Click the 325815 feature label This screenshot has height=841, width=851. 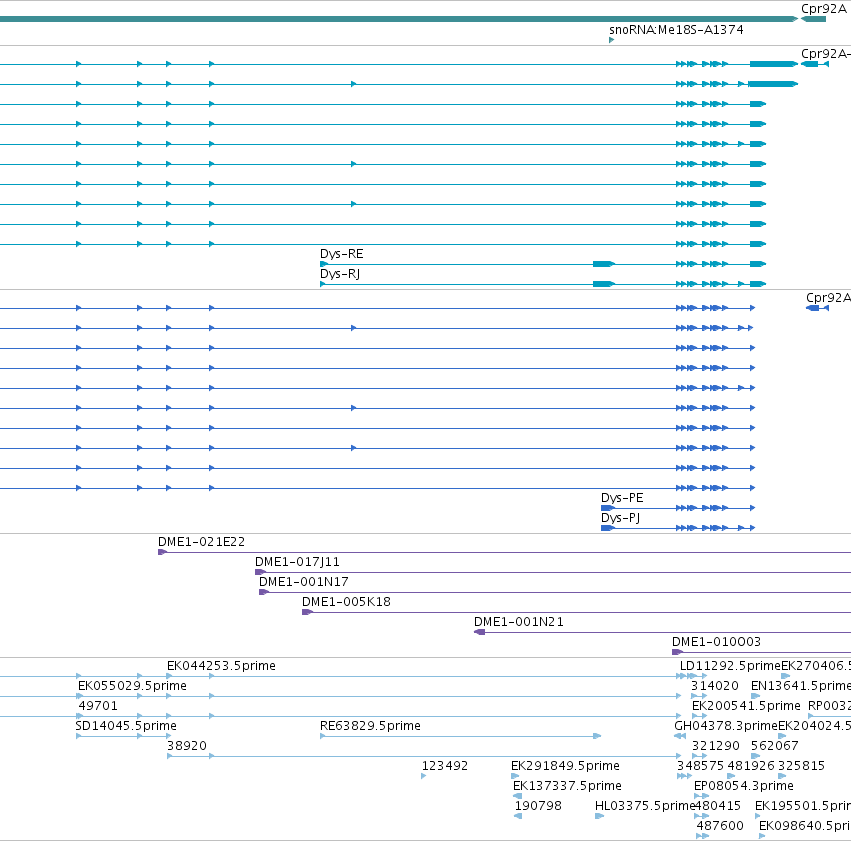point(802,766)
